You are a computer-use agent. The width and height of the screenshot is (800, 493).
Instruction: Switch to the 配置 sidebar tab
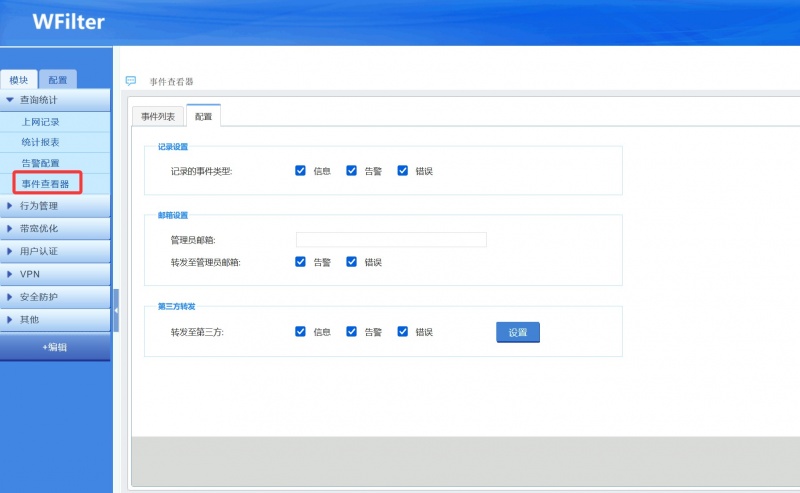pos(58,80)
